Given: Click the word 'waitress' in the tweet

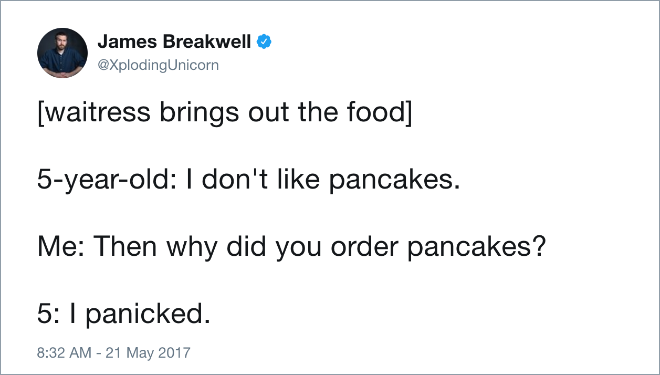Looking at the screenshot, I should pos(97,112).
